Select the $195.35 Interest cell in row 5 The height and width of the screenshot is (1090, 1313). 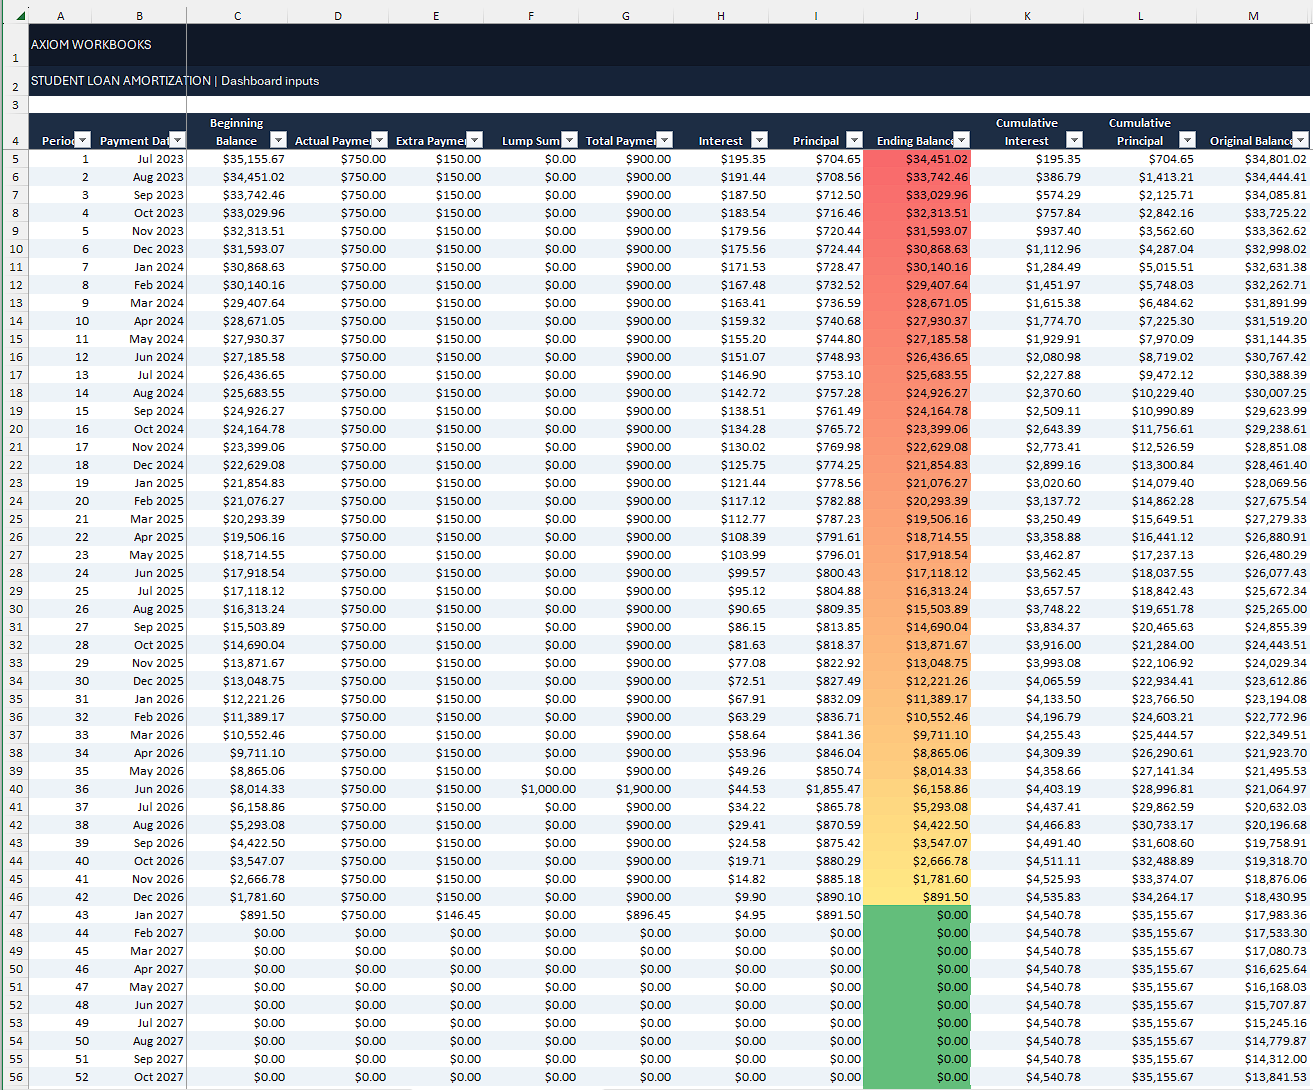click(x=721, y=159)
